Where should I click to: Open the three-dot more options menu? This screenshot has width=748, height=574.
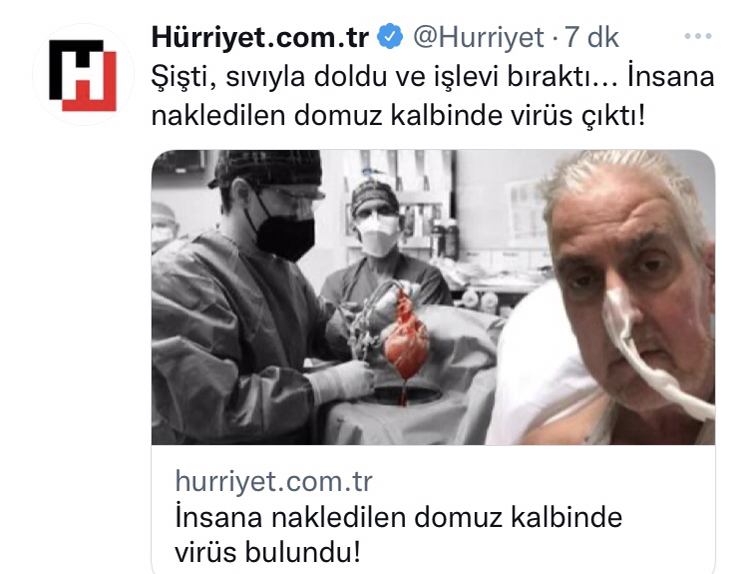click(698, 36)
